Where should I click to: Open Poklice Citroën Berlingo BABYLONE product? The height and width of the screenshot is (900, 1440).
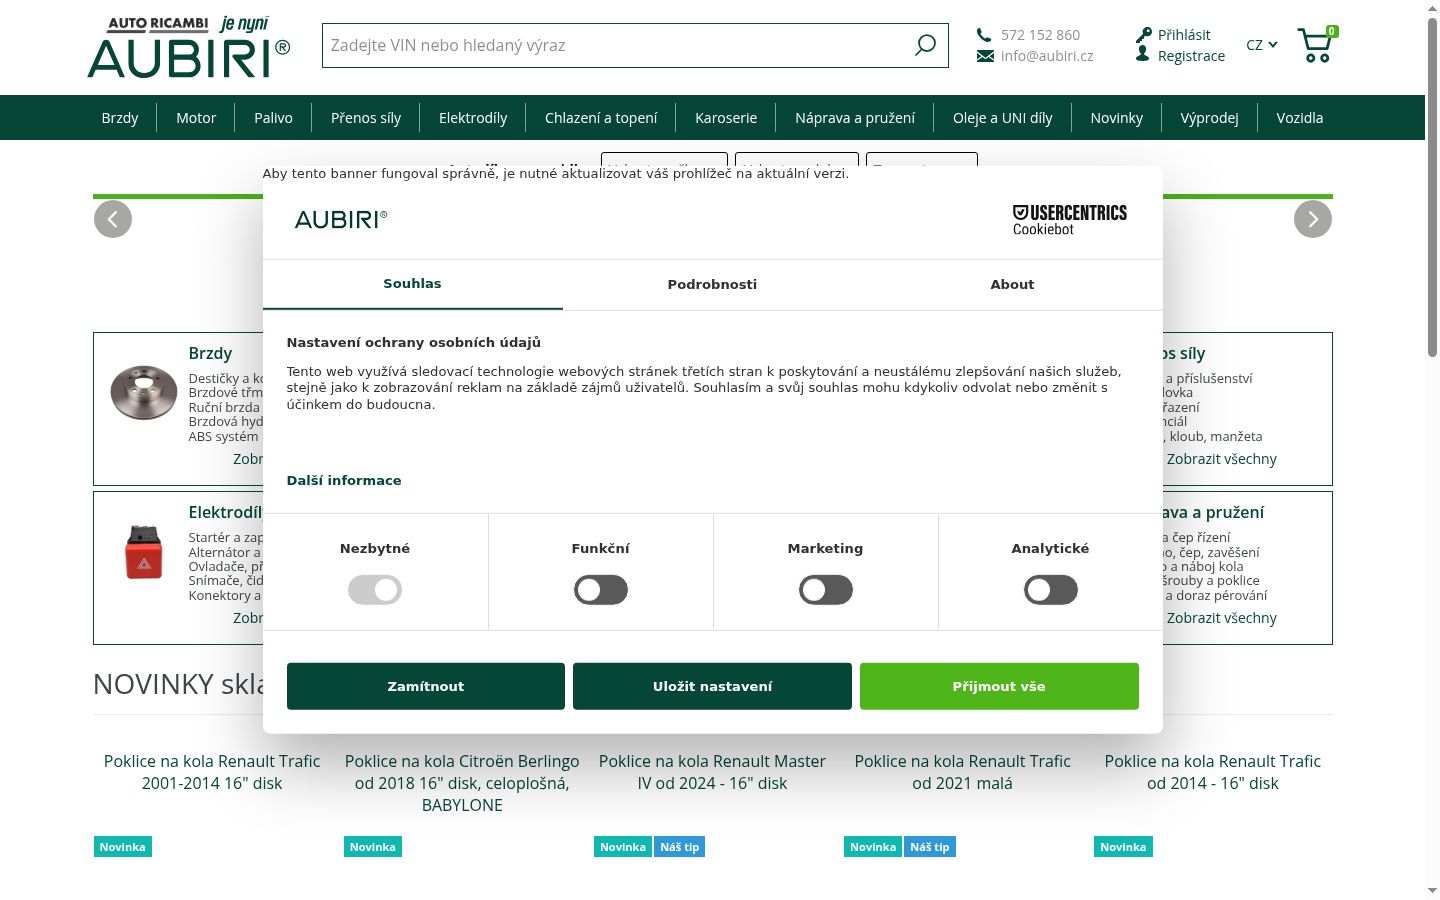(462, 783)
